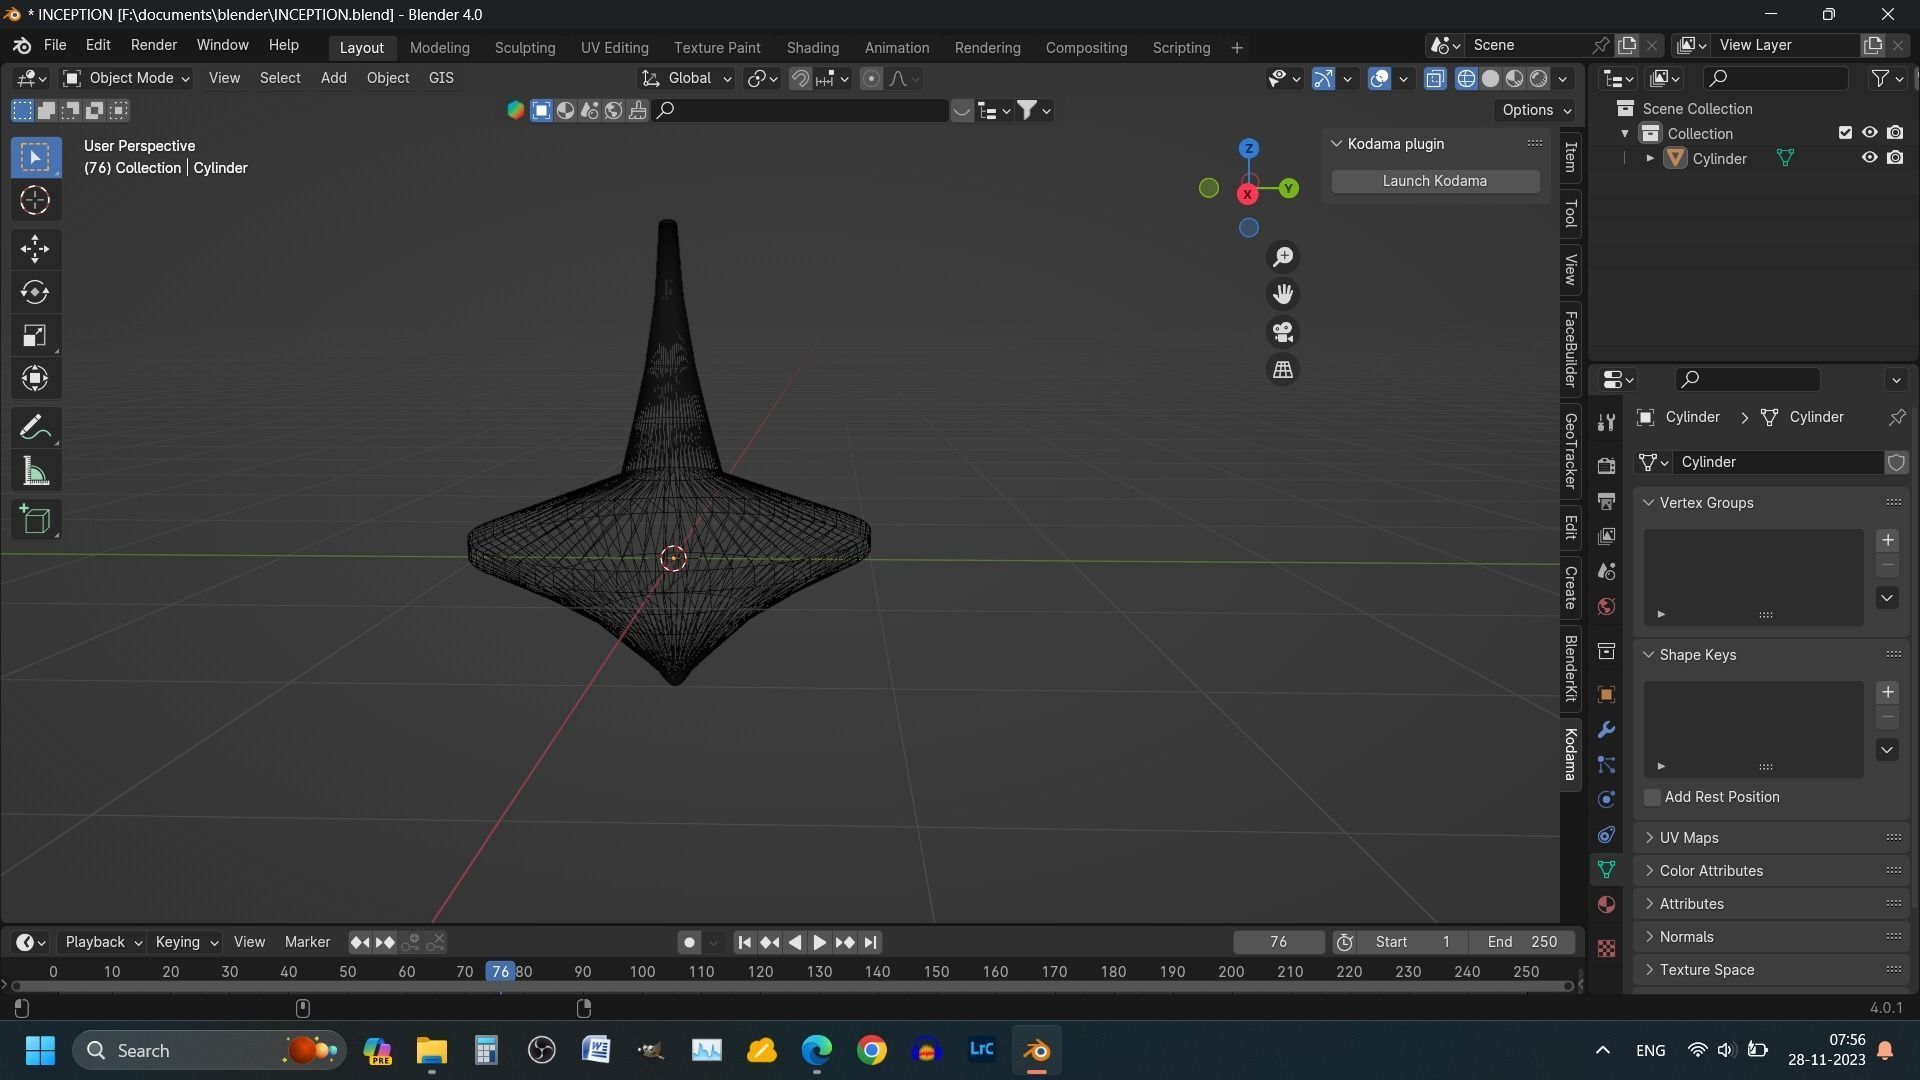
Task: Toggle snapping magnet
Action: point(800,79)
